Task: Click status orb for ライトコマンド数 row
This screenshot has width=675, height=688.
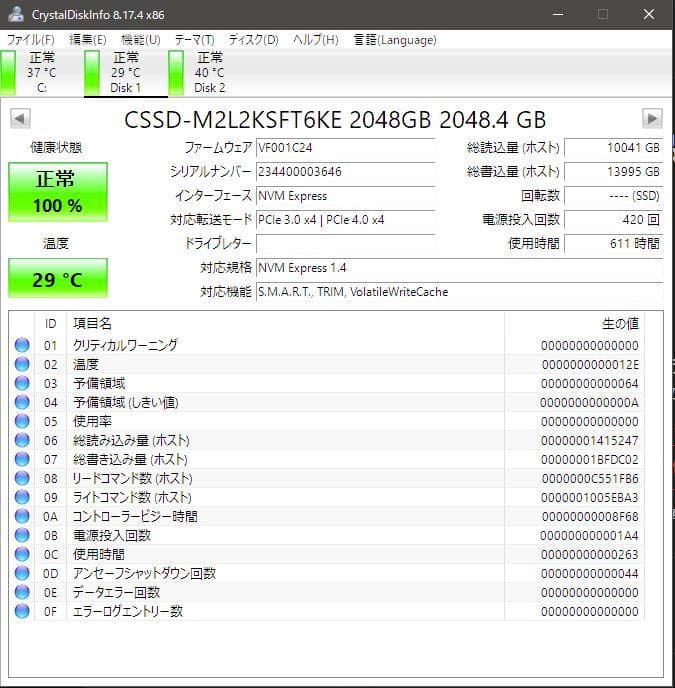Action: 22,497
